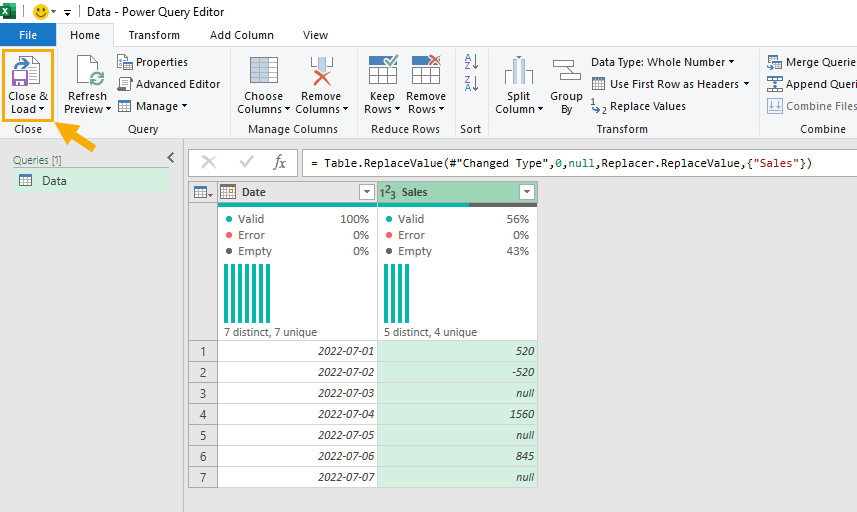
Task: Switch to the View tab
Action: pyautogui.click(x=315, y=35)
